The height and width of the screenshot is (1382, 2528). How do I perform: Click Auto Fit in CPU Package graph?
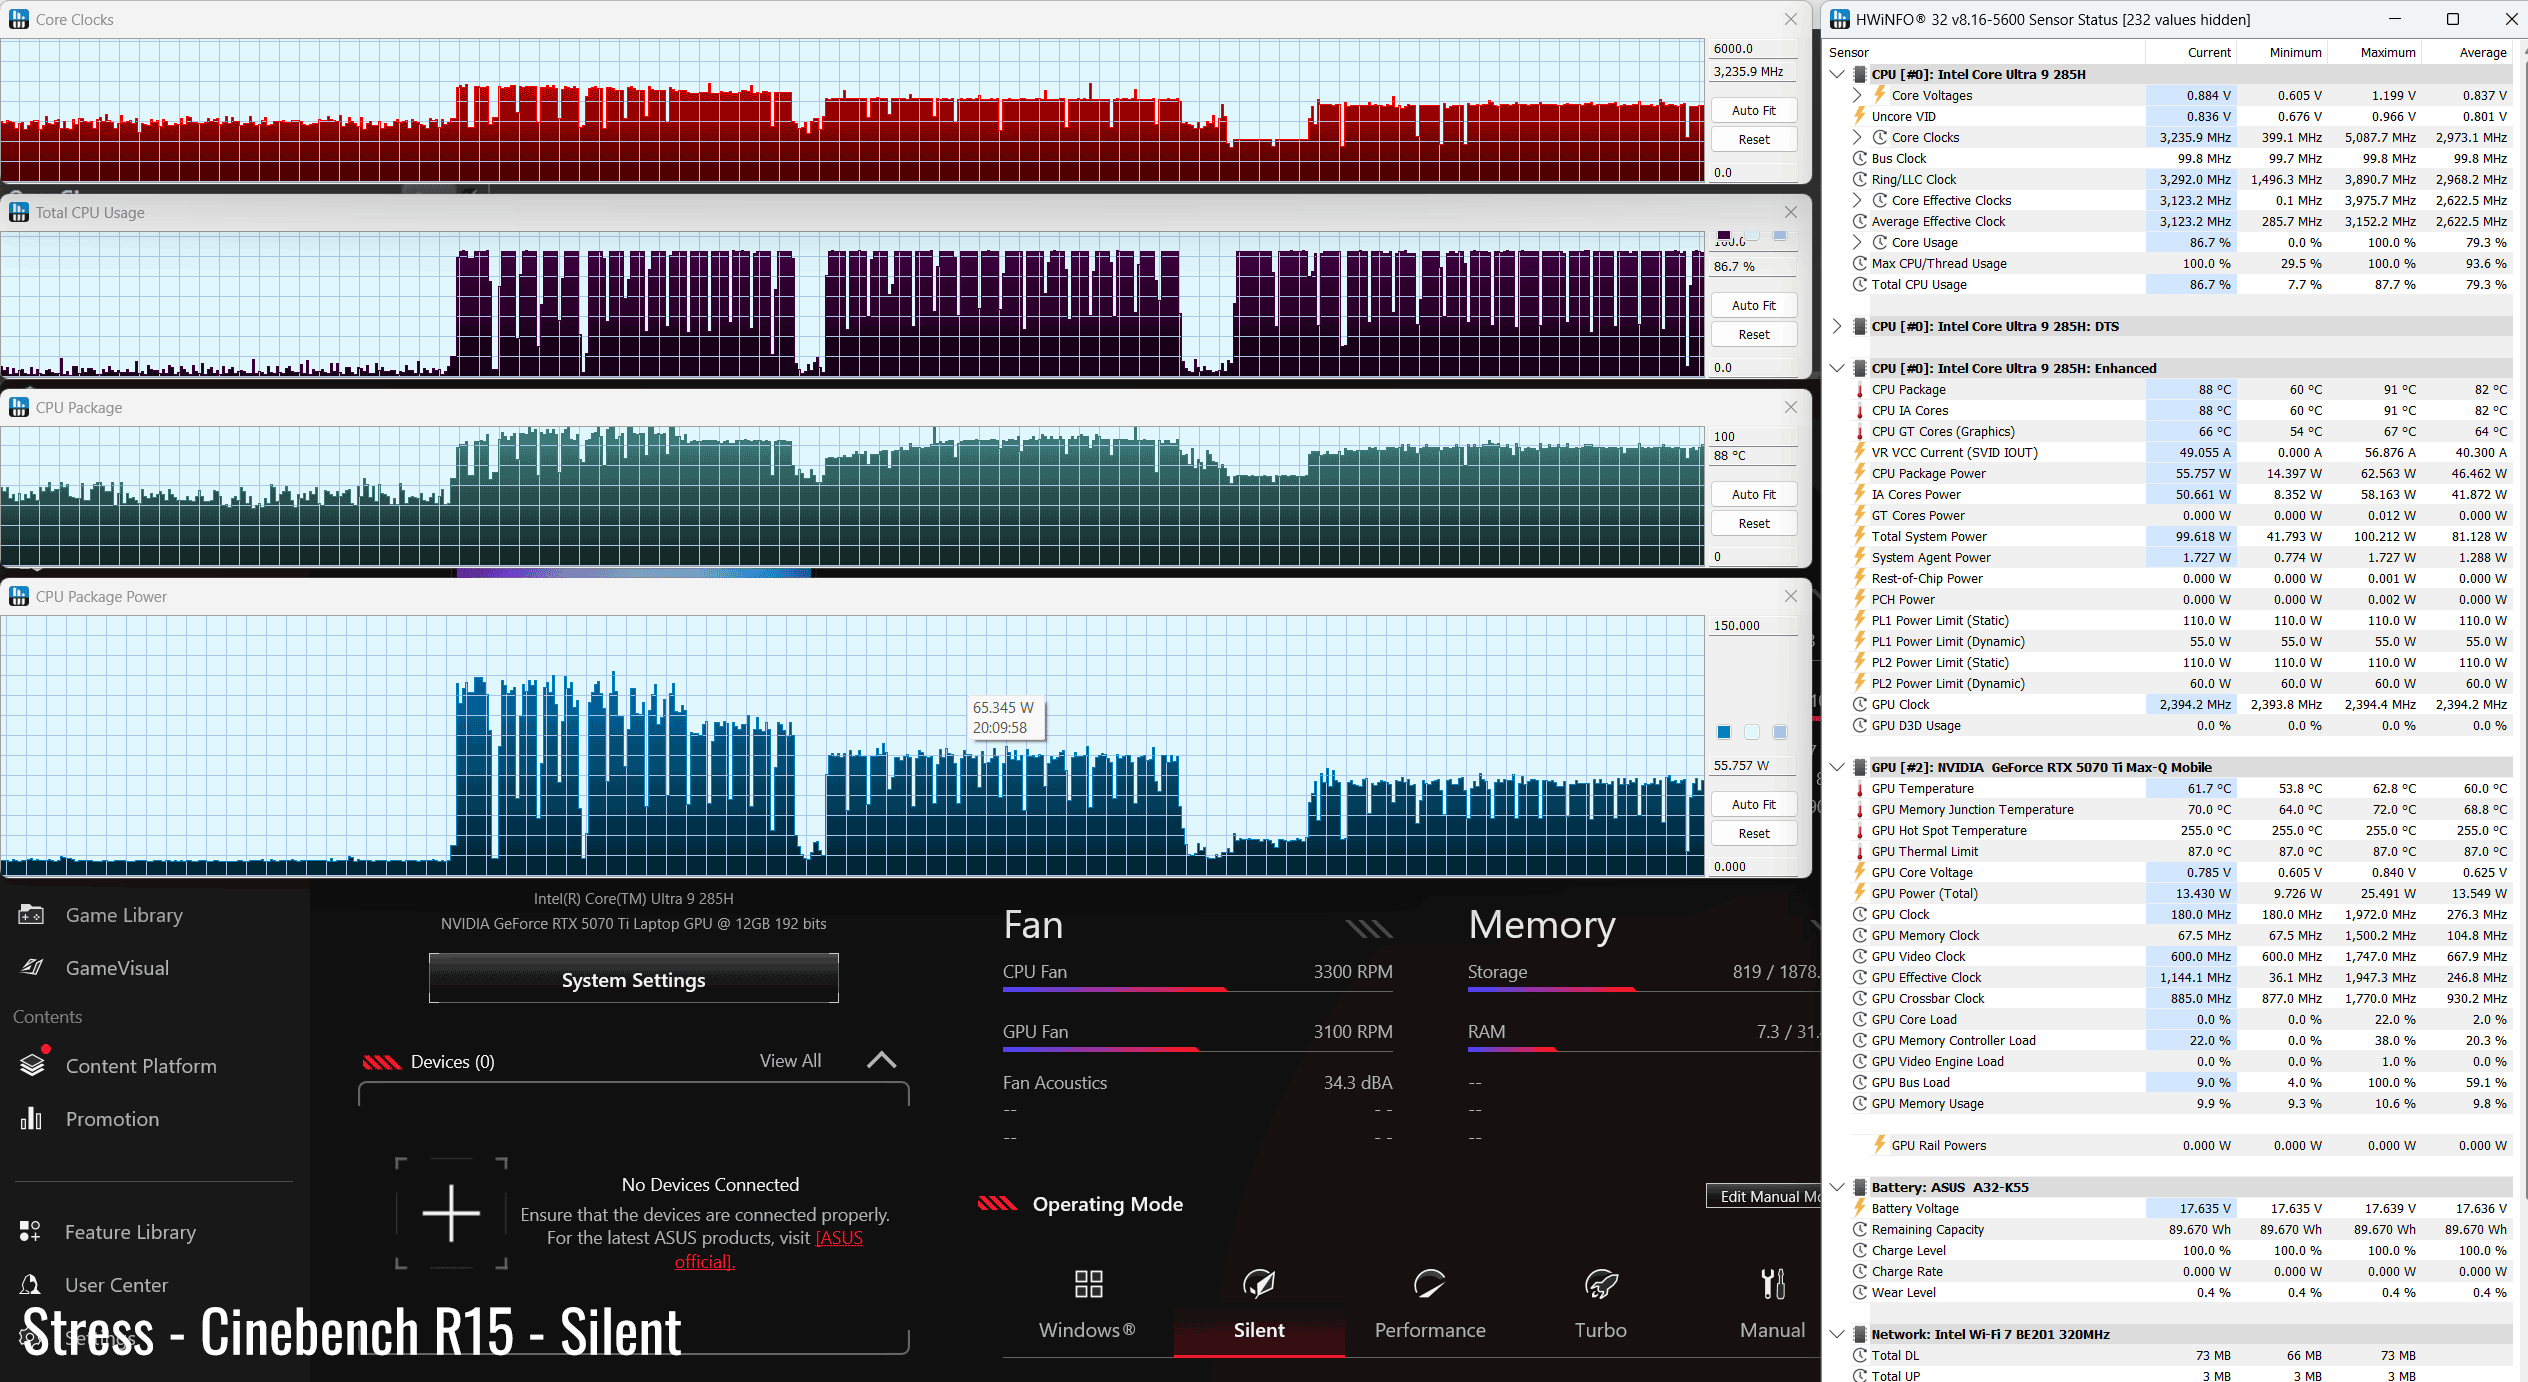(1754, 494)
